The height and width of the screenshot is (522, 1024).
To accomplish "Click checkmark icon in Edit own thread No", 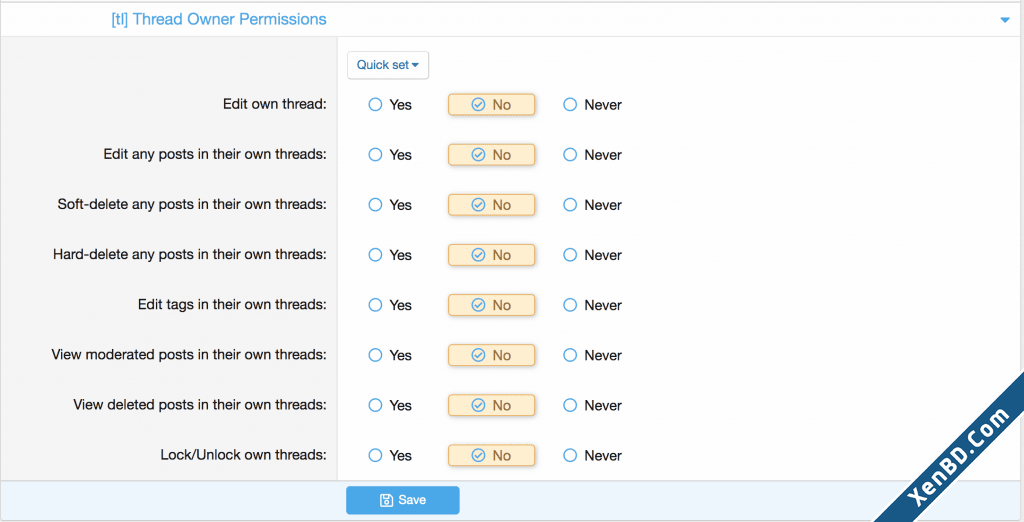I will [x=478, y=105].
